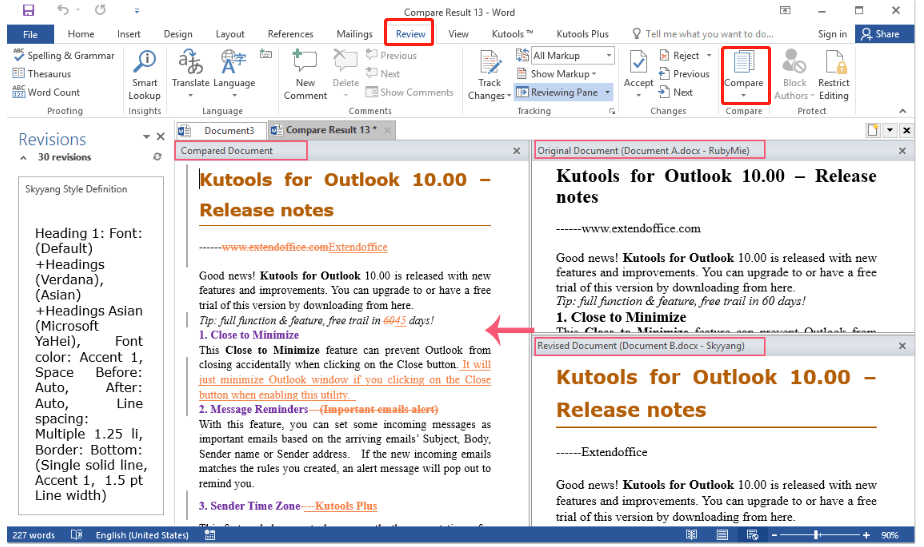The image size is (924, 547).
Task: Click Sign in link
Action: click(832, 34)
